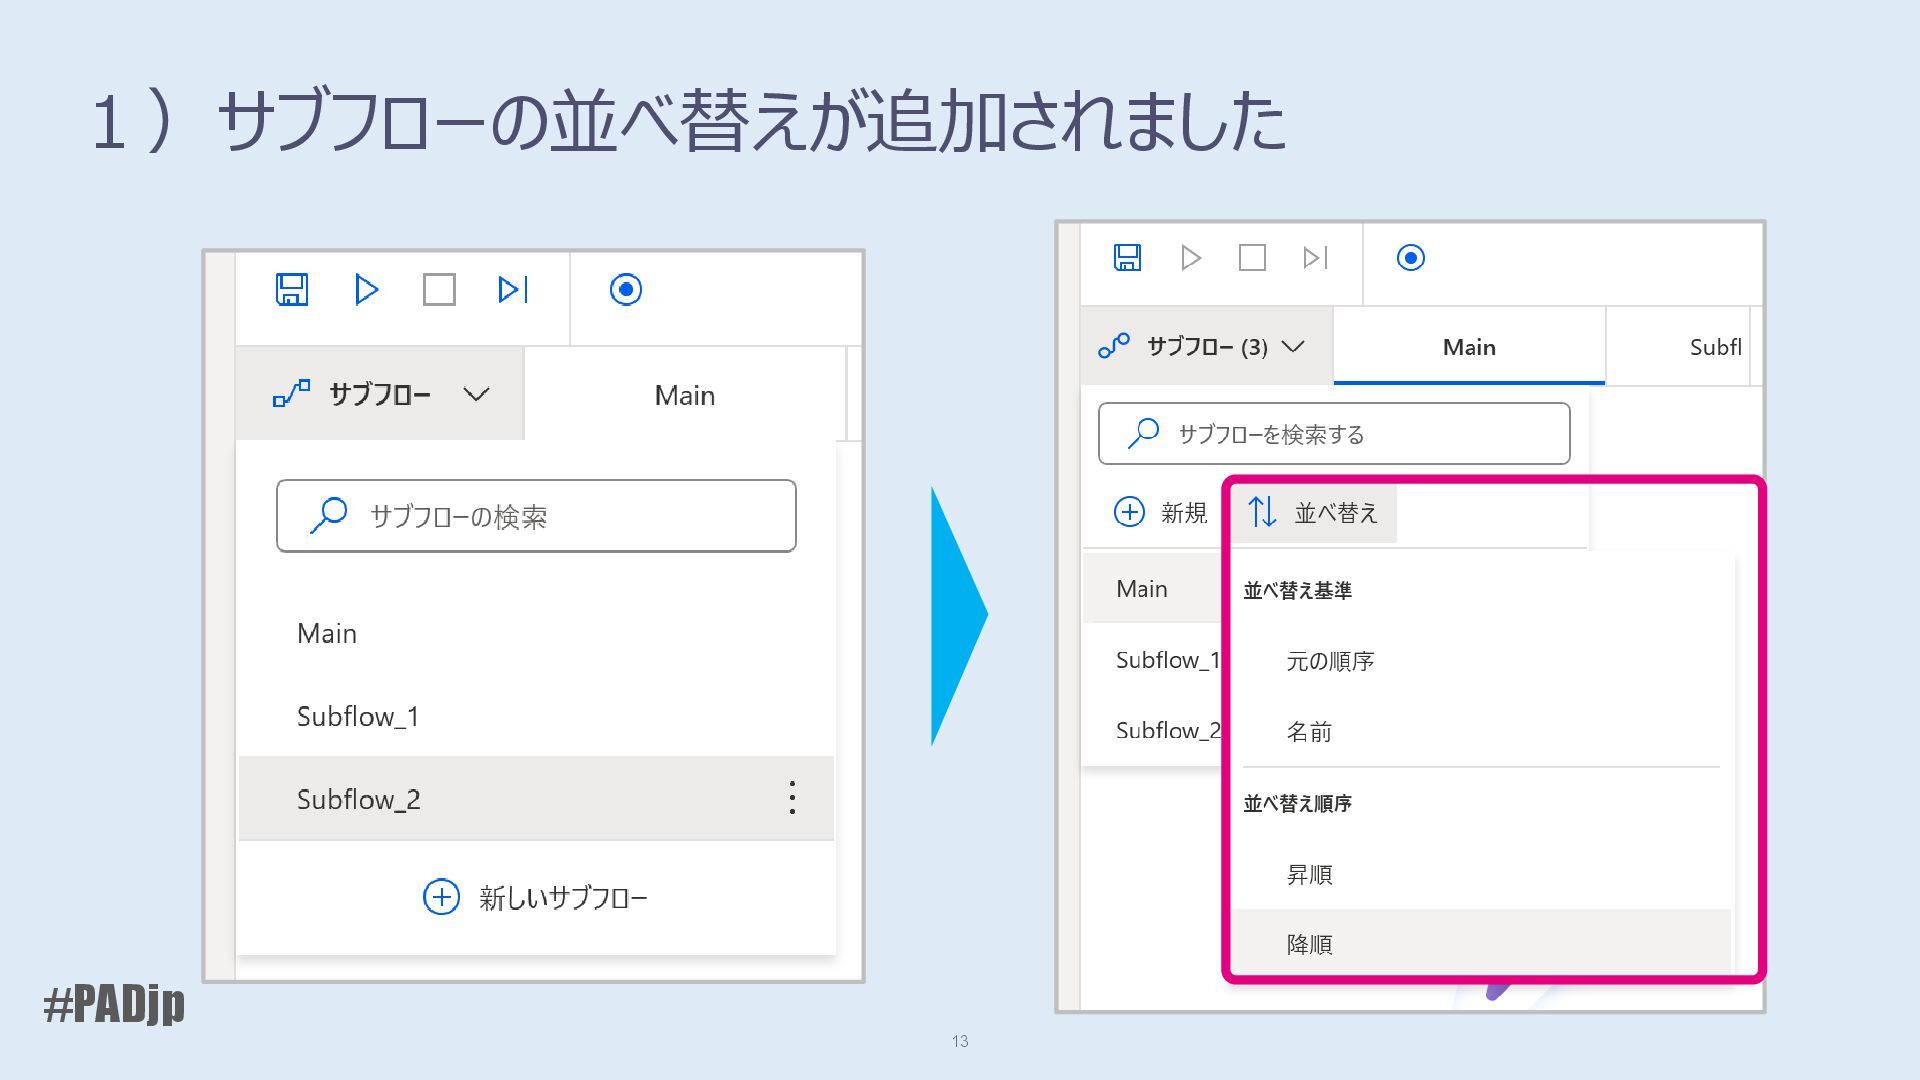The image size is (1920, 1080).
Task: Click the grey run icon in right toolbar
Action: click(1190, 258)
